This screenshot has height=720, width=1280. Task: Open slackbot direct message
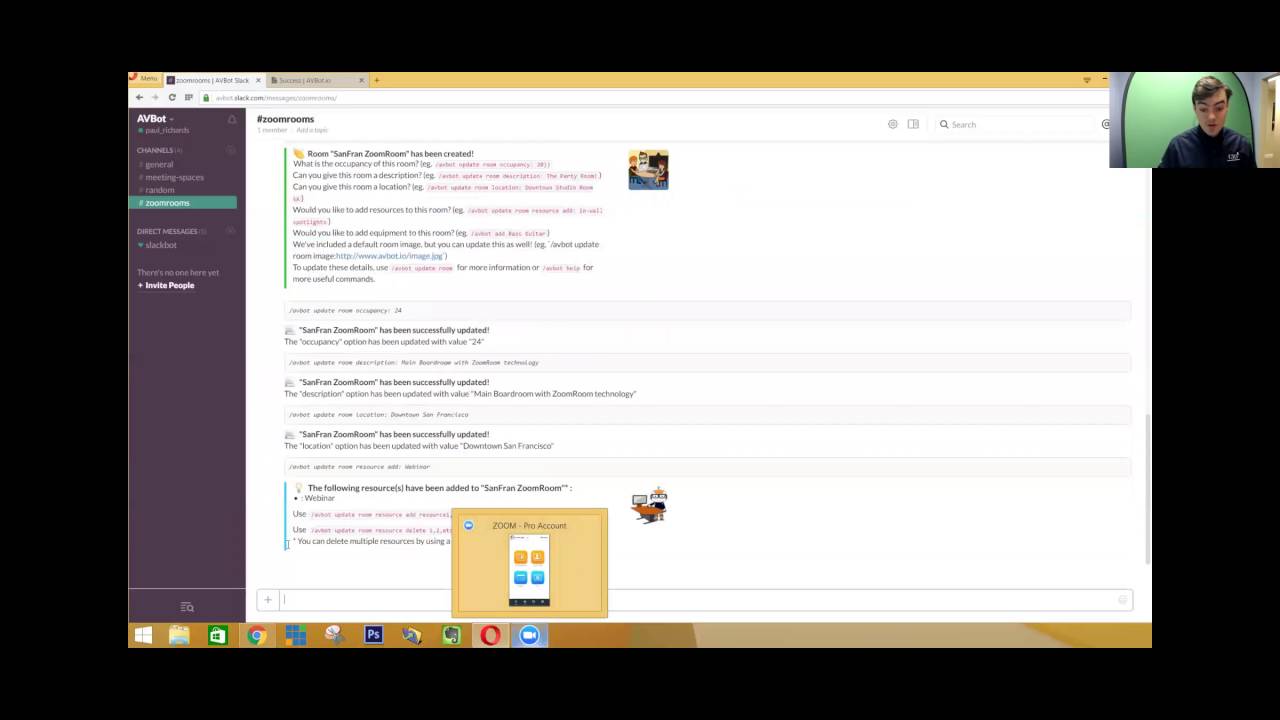[160, 245]
